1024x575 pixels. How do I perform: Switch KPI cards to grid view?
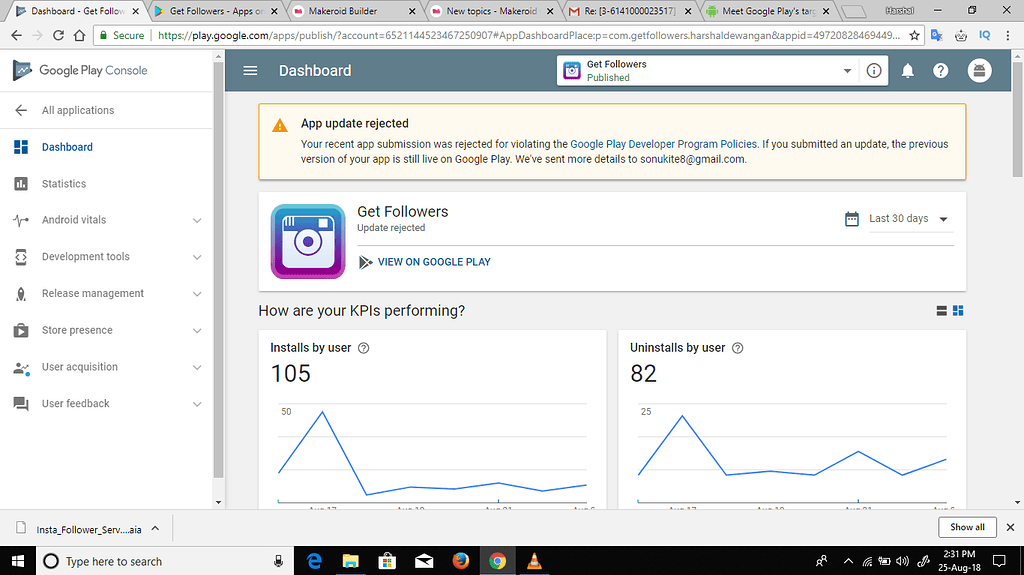(x=958, y=311)
